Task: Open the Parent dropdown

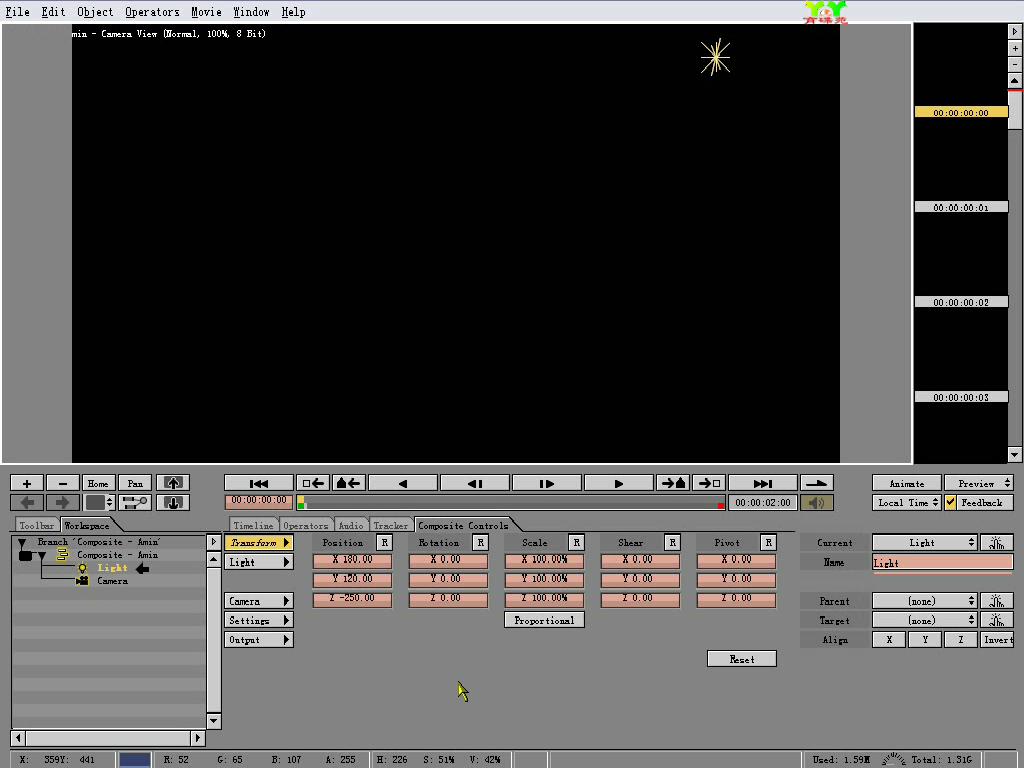Action: [925, 601]
